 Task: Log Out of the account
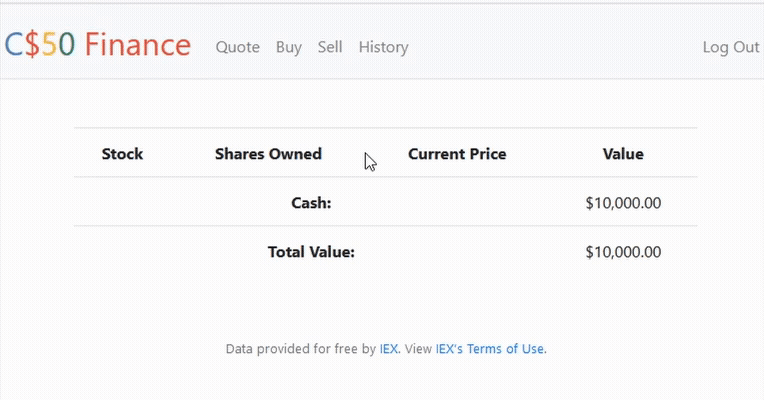coord(730,47)
